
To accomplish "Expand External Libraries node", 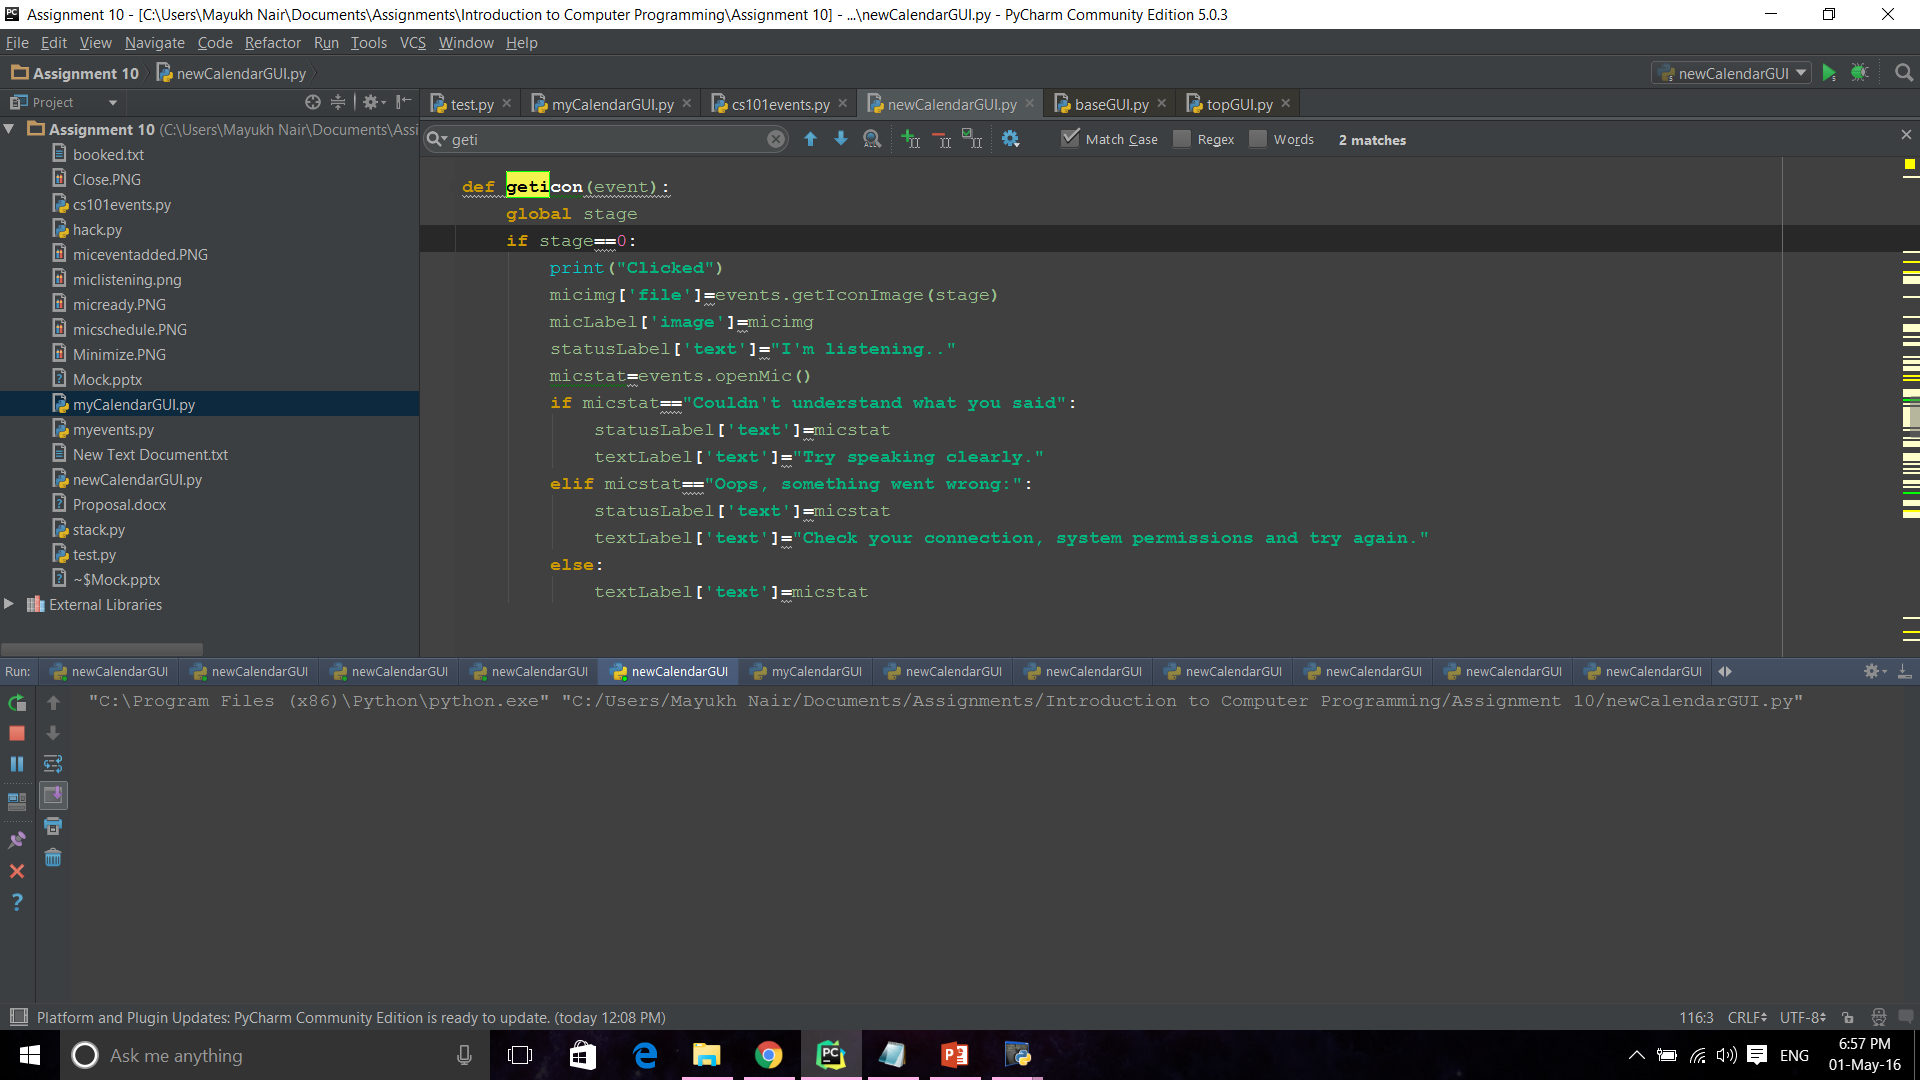I will click(9, 604).
